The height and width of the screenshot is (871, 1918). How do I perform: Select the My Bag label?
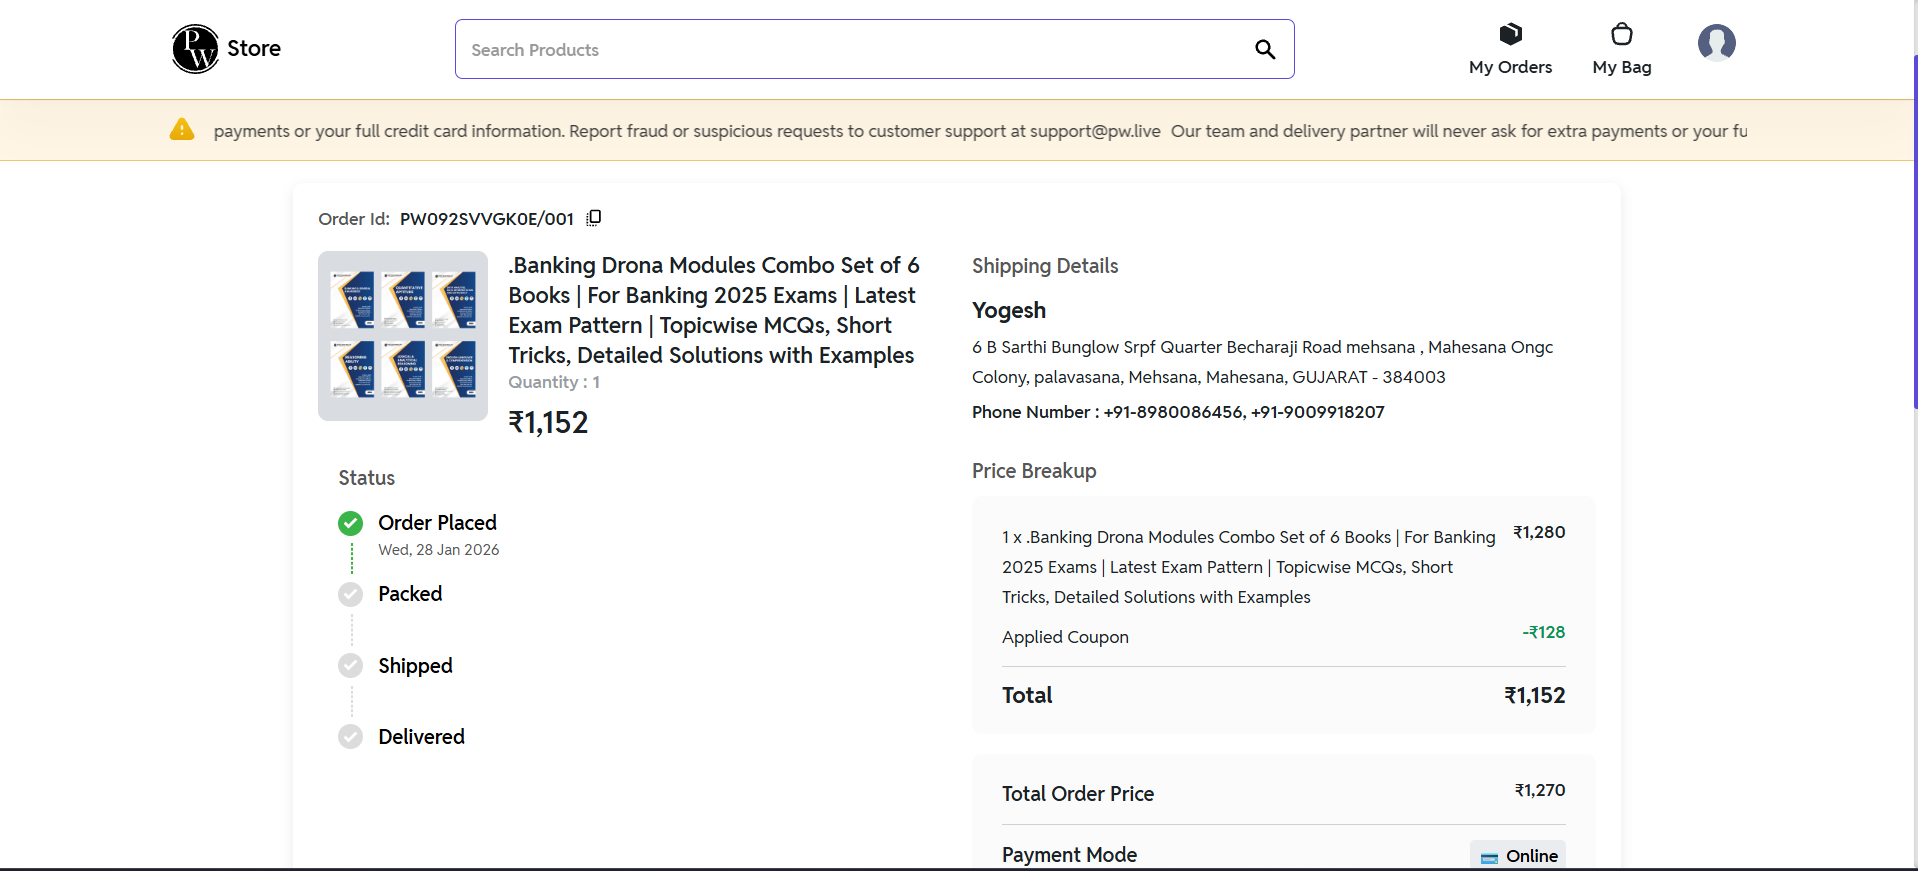point(1621,67)
